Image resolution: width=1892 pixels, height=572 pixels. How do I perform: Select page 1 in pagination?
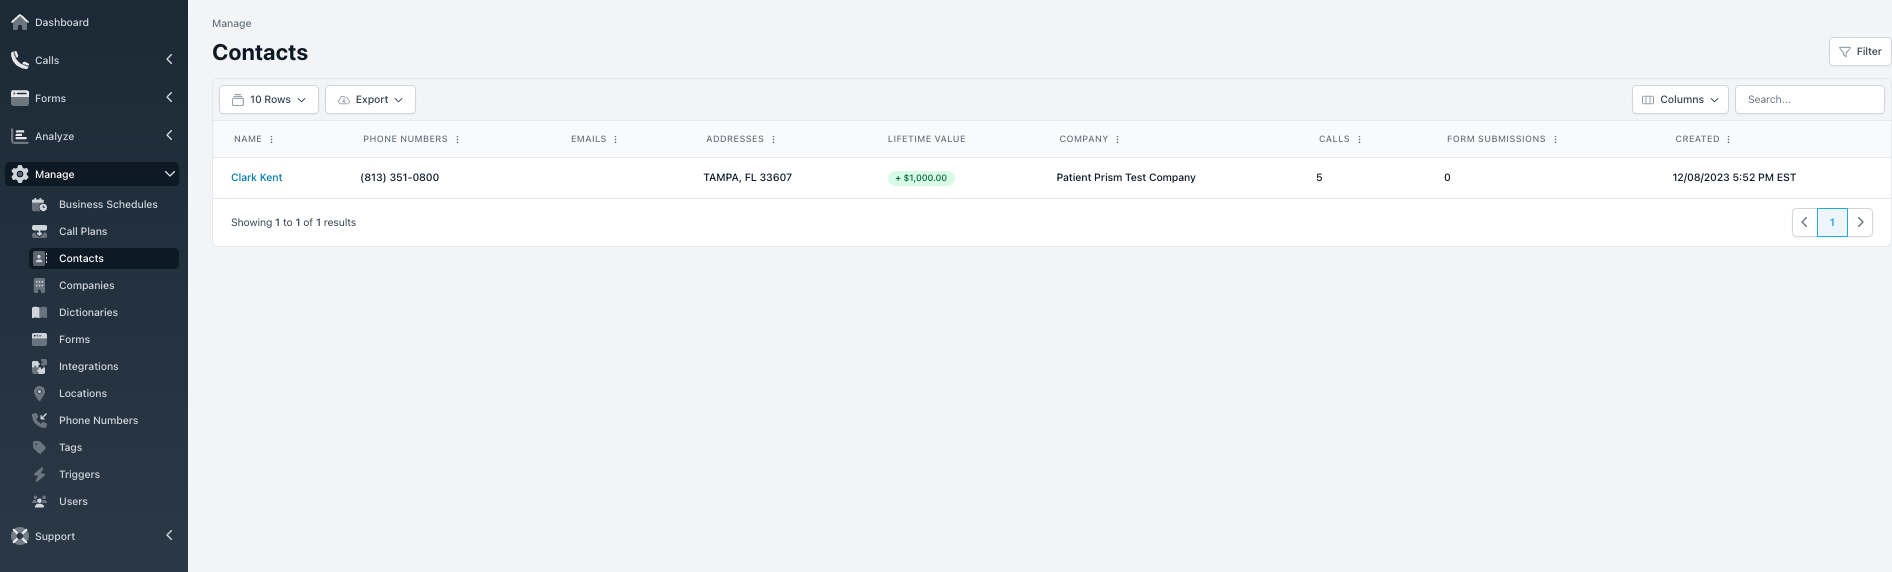point(1832,223)
